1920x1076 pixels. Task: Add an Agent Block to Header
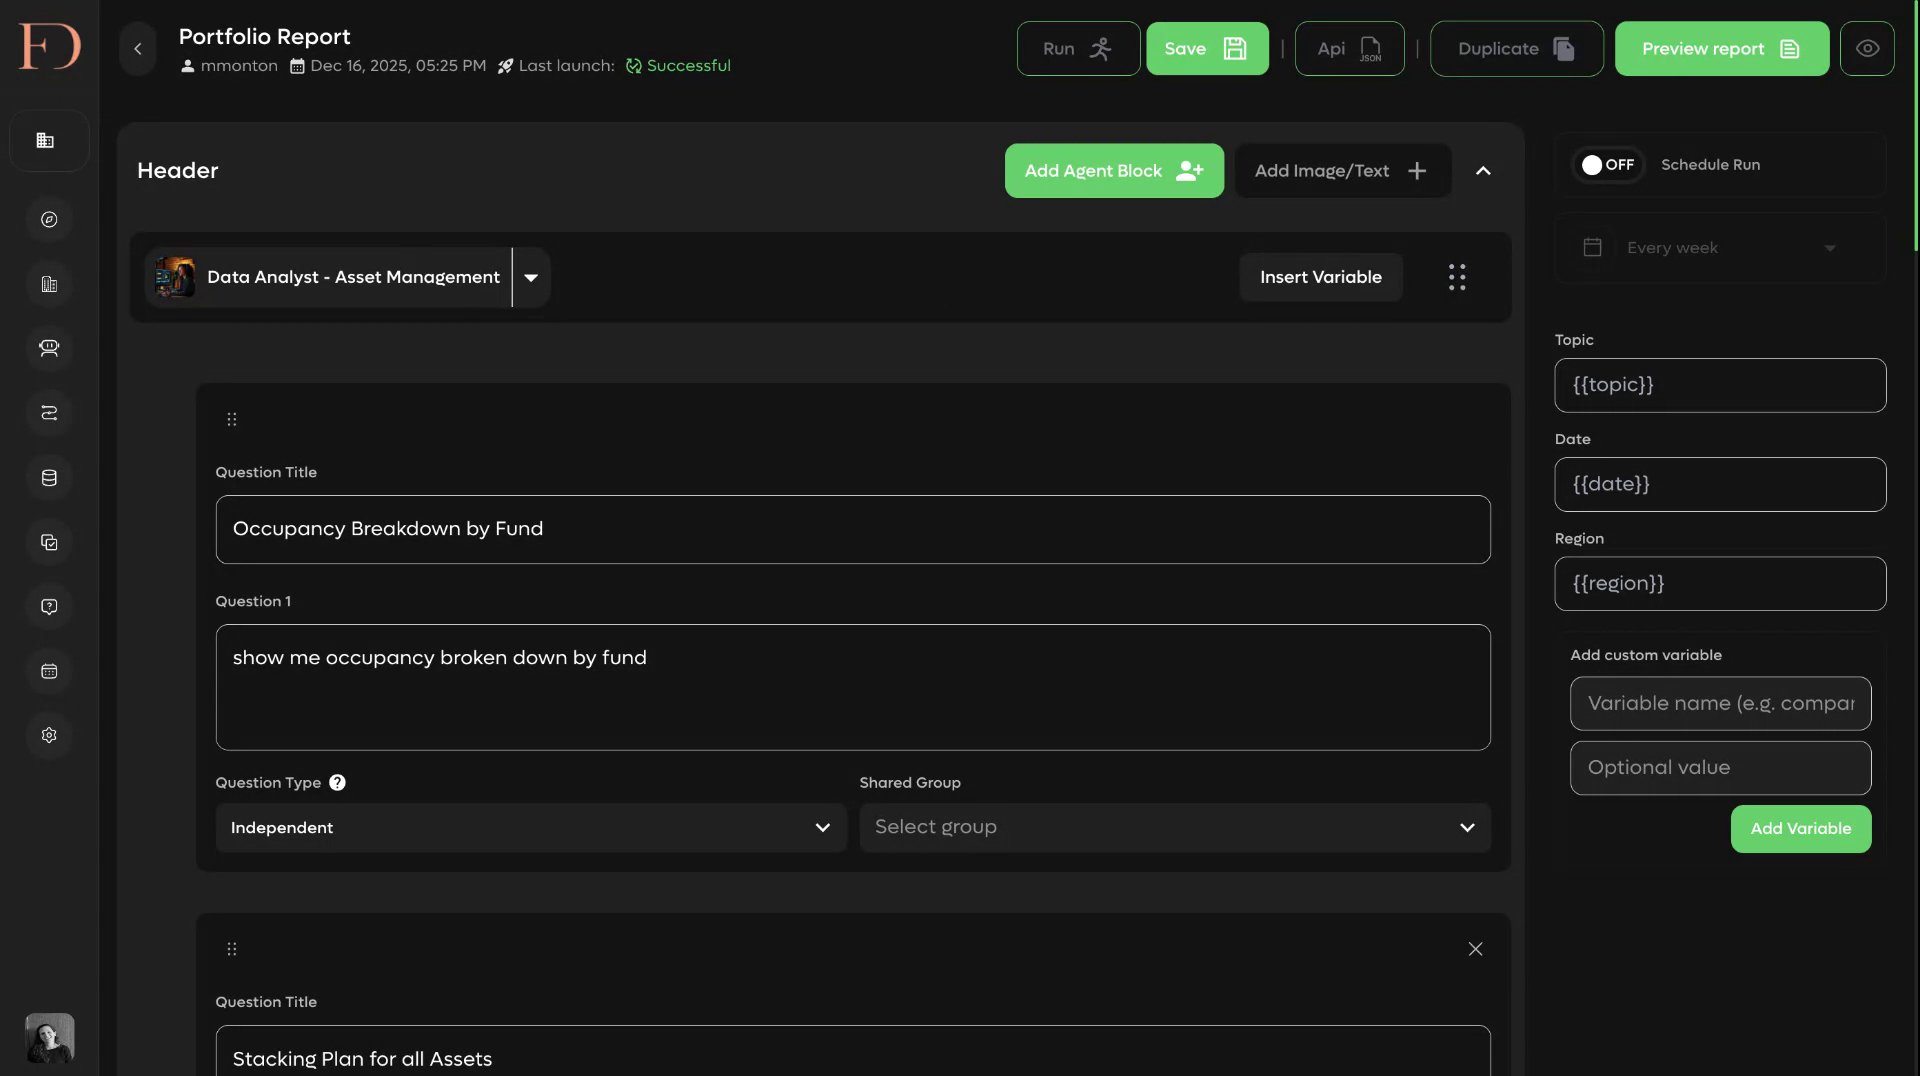[1114, 171]
